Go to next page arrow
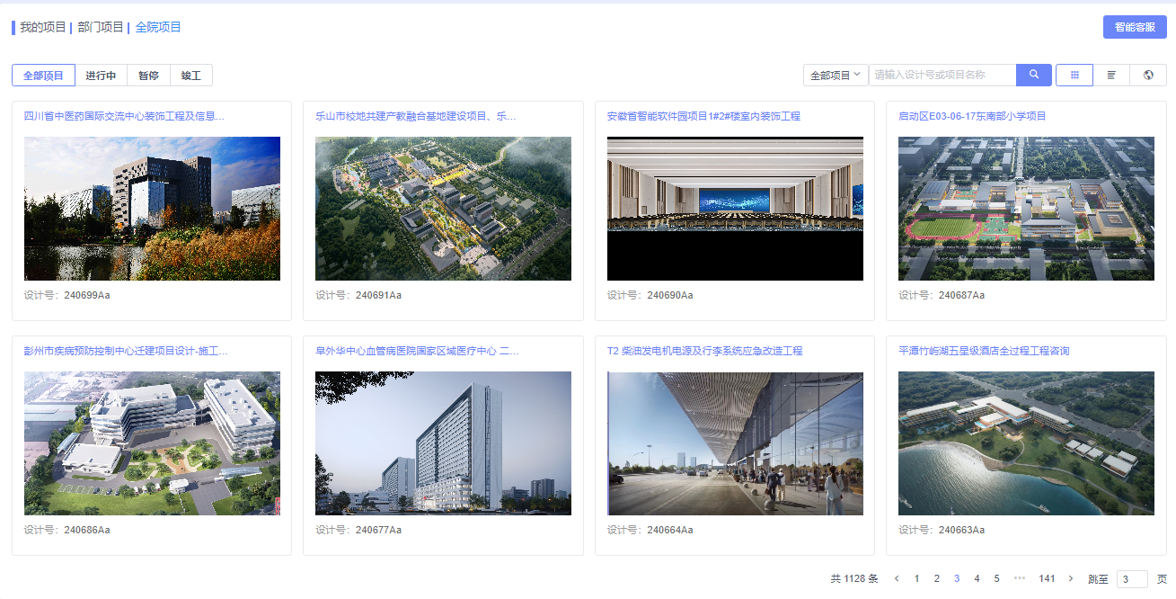Screen dimensions: 1176x599 pos(1071,579)
